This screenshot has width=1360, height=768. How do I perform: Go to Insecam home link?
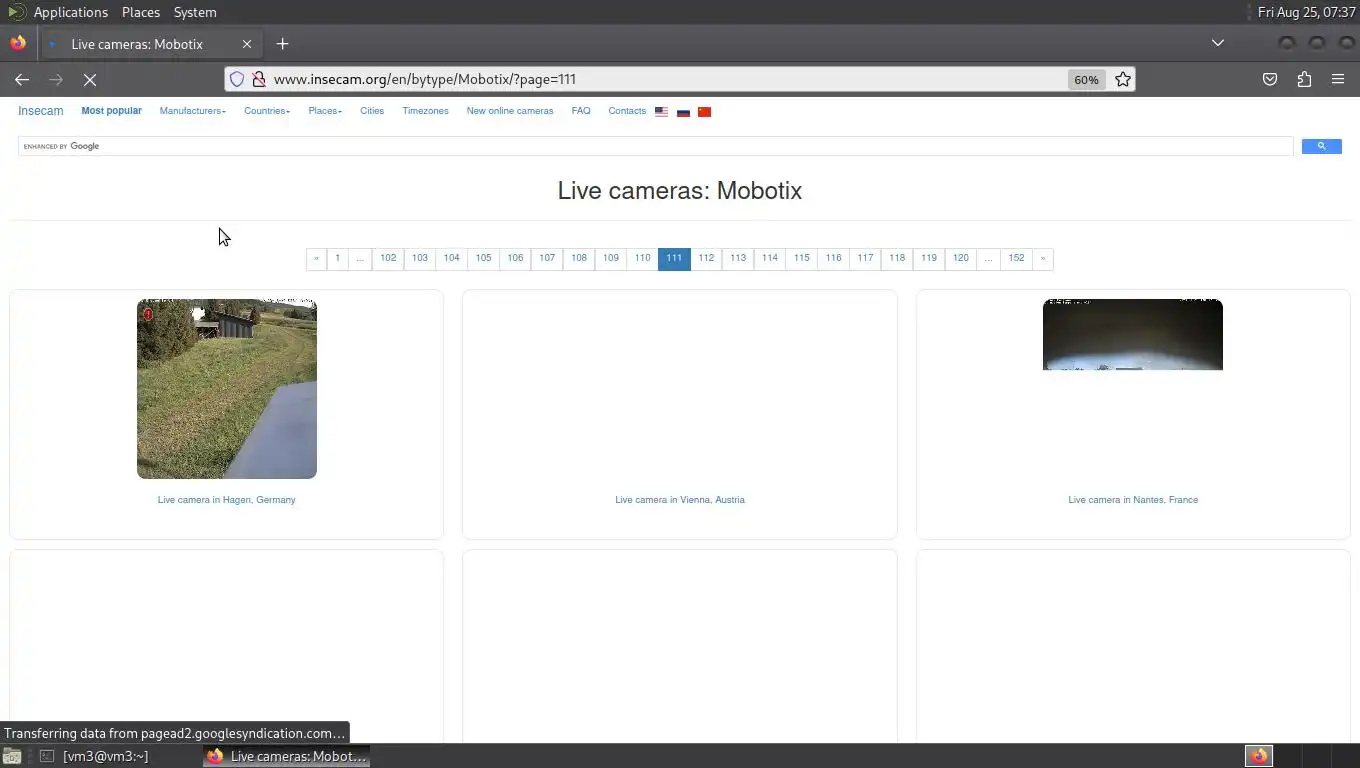coord(40,111)
